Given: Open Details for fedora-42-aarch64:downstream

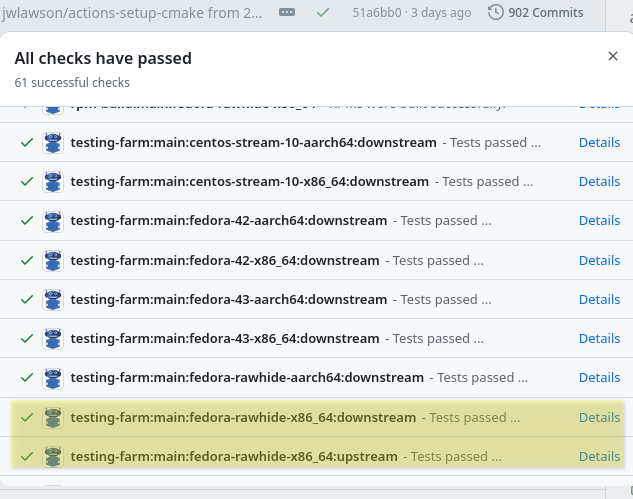Looking at the screenshot, I should (599, 221).
